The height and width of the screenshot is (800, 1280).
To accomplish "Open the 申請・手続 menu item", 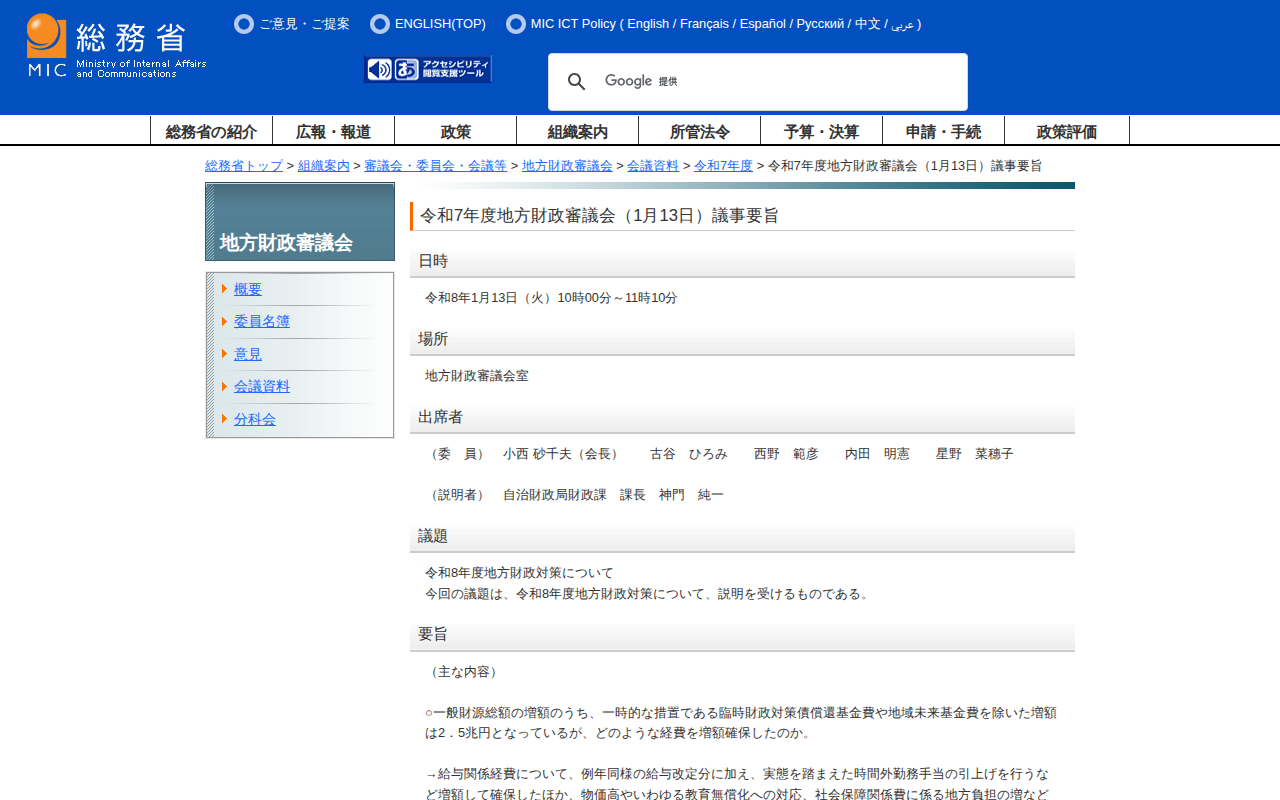I will pyautogui.click(x=943, y=131).
